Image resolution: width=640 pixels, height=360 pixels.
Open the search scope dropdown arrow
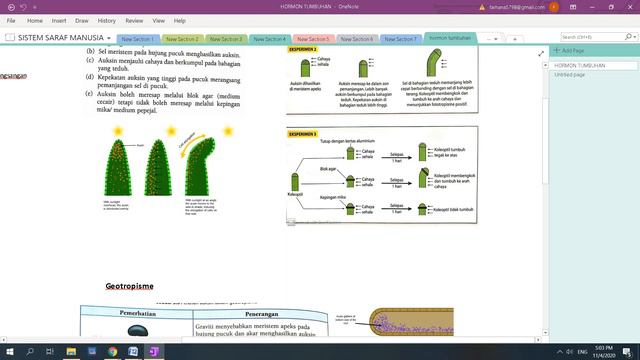tap(635, 37)
